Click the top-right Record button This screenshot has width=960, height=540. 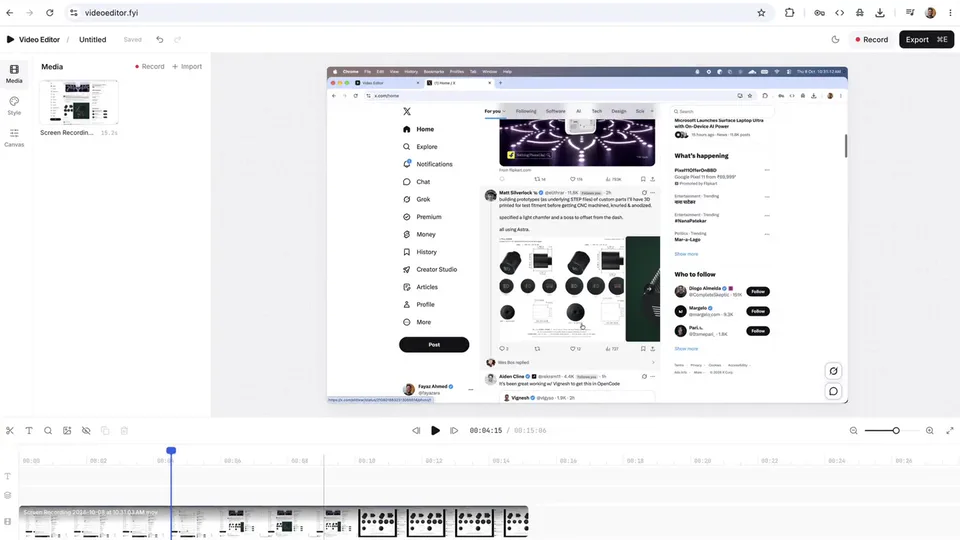pos(871,39)
